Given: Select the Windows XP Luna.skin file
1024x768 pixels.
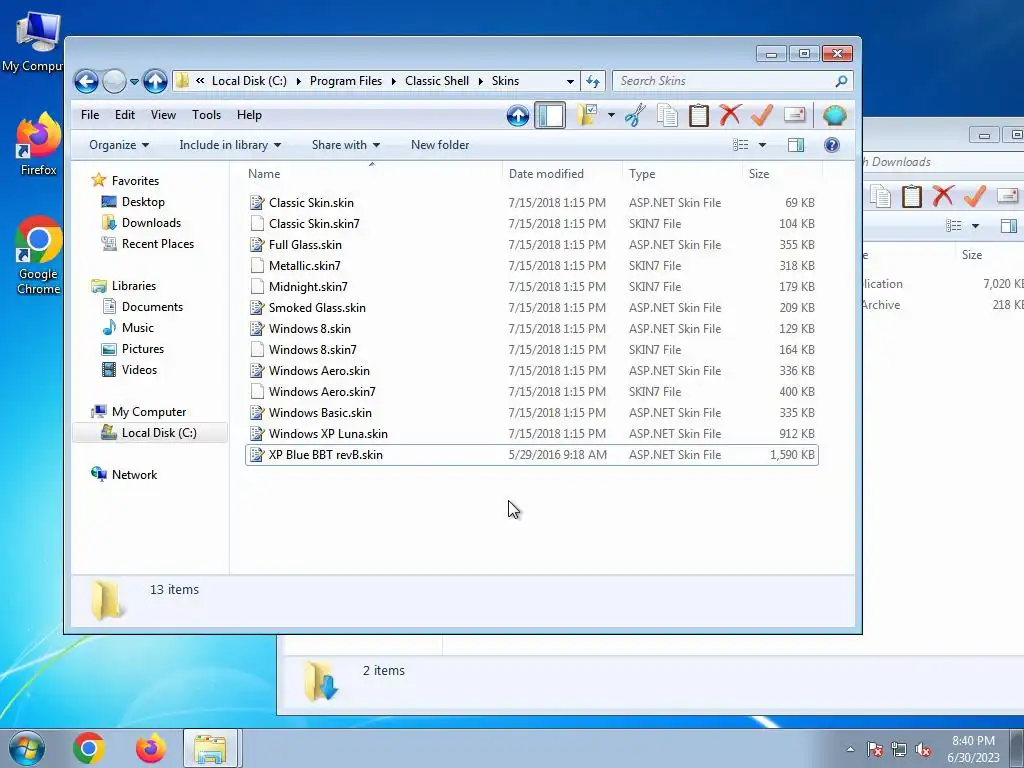Looking at the screenshot, I should click(532, 434).
